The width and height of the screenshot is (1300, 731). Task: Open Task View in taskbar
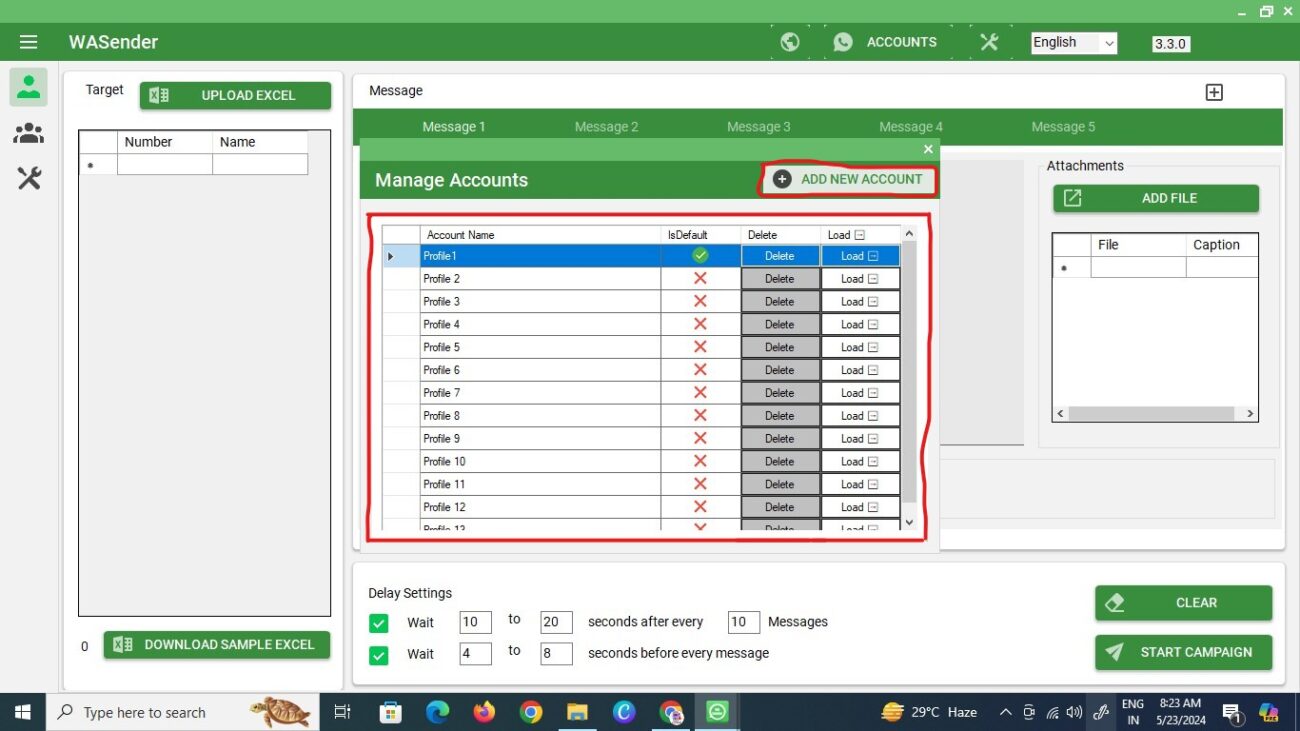342,712
